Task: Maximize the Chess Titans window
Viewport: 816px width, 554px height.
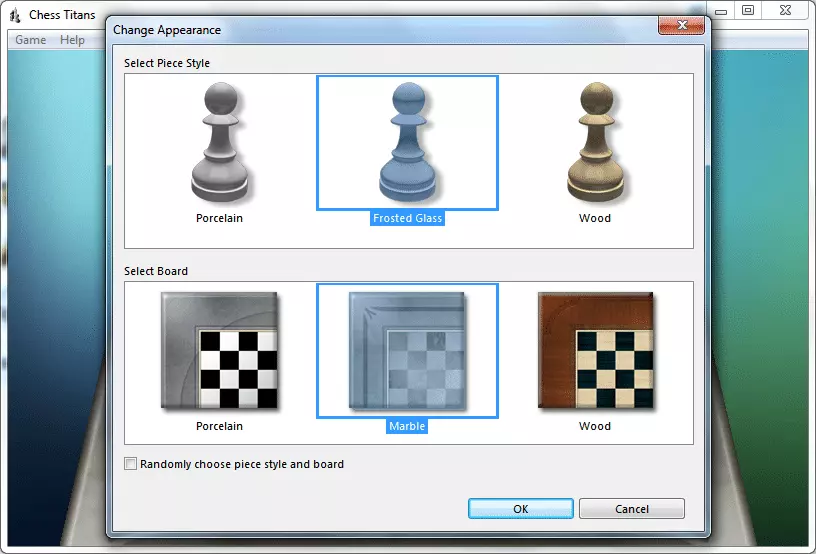Action: [748, 10]
